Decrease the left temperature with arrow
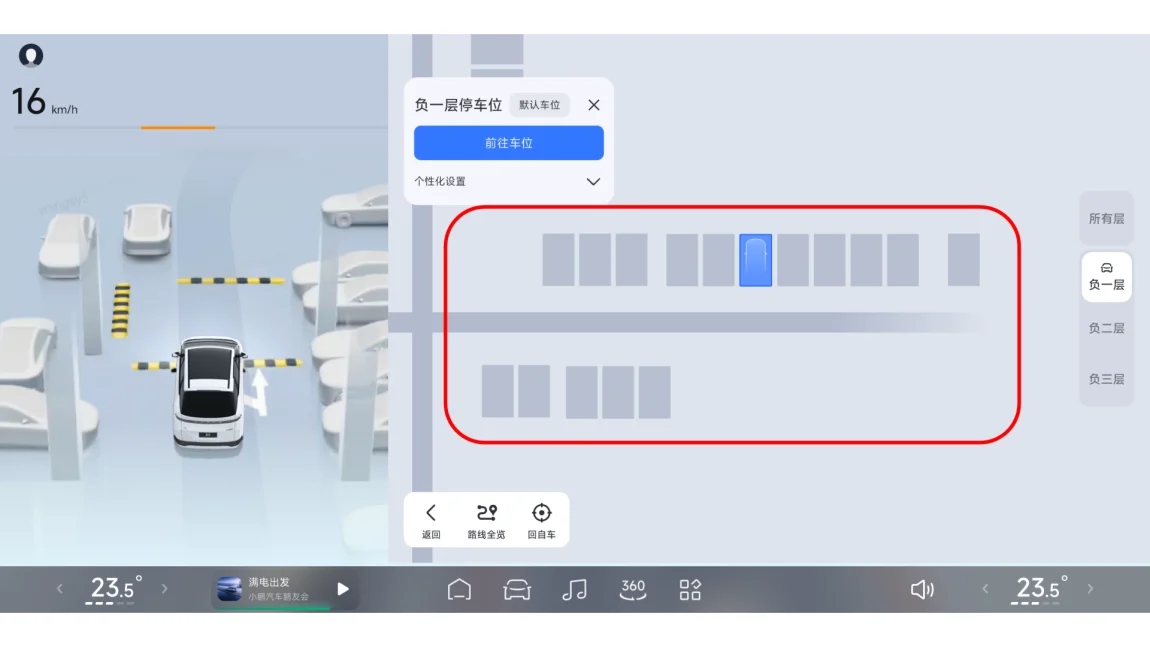The image size is (1150, 647). (x=60, y=589)
